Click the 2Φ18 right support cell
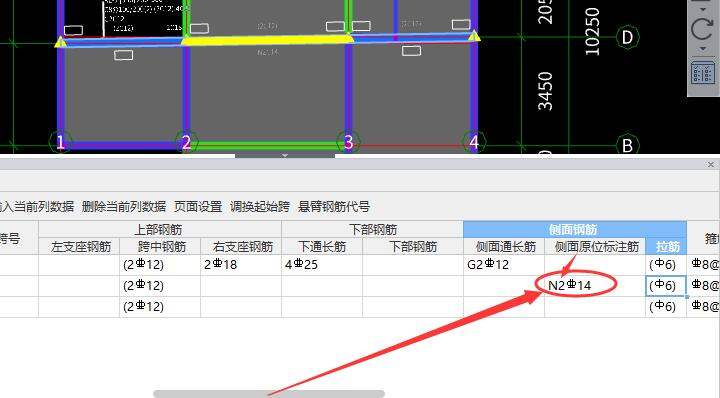Viewport: 720px width, 398px height. (241, 265)
